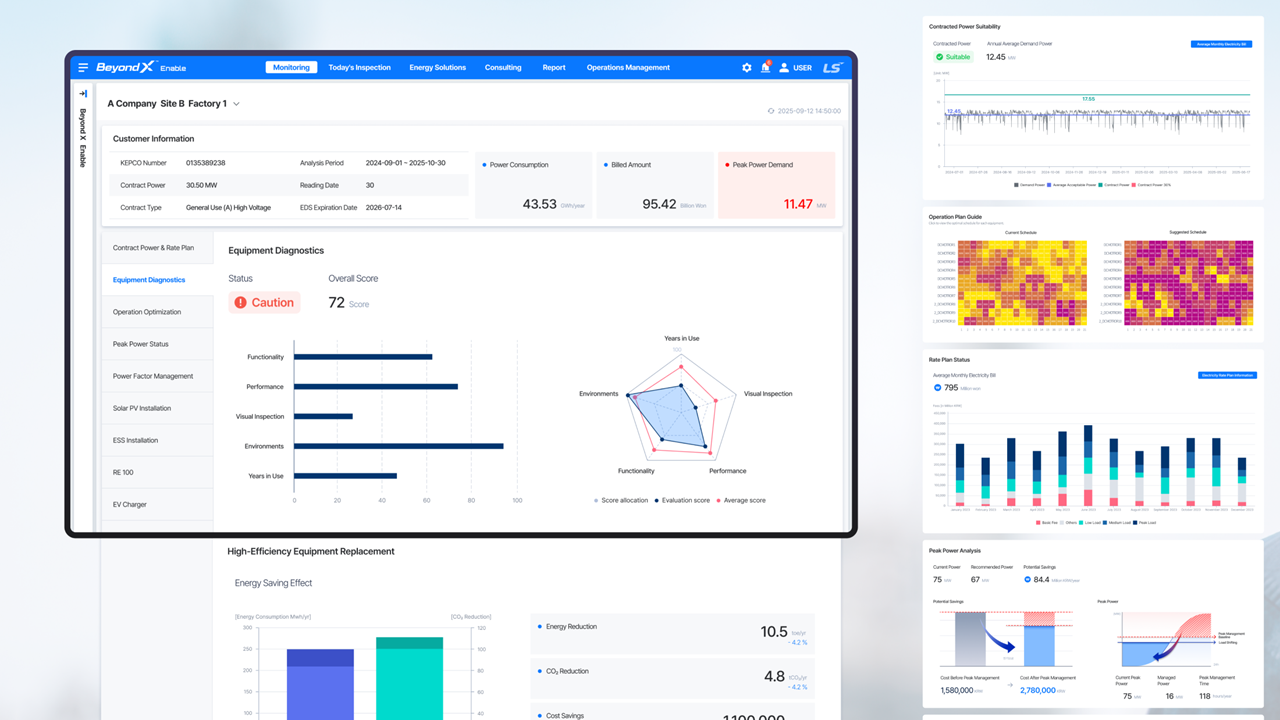This screenshot has height=720, width=1280.
Task: Check notifications via the bell icon
Action: click(x=765, y=68)
